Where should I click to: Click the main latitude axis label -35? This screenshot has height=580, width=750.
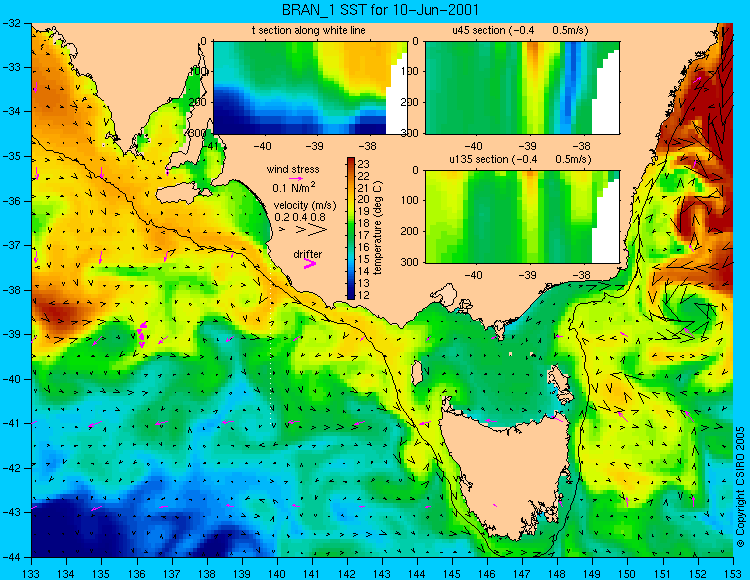pos(11,156)
